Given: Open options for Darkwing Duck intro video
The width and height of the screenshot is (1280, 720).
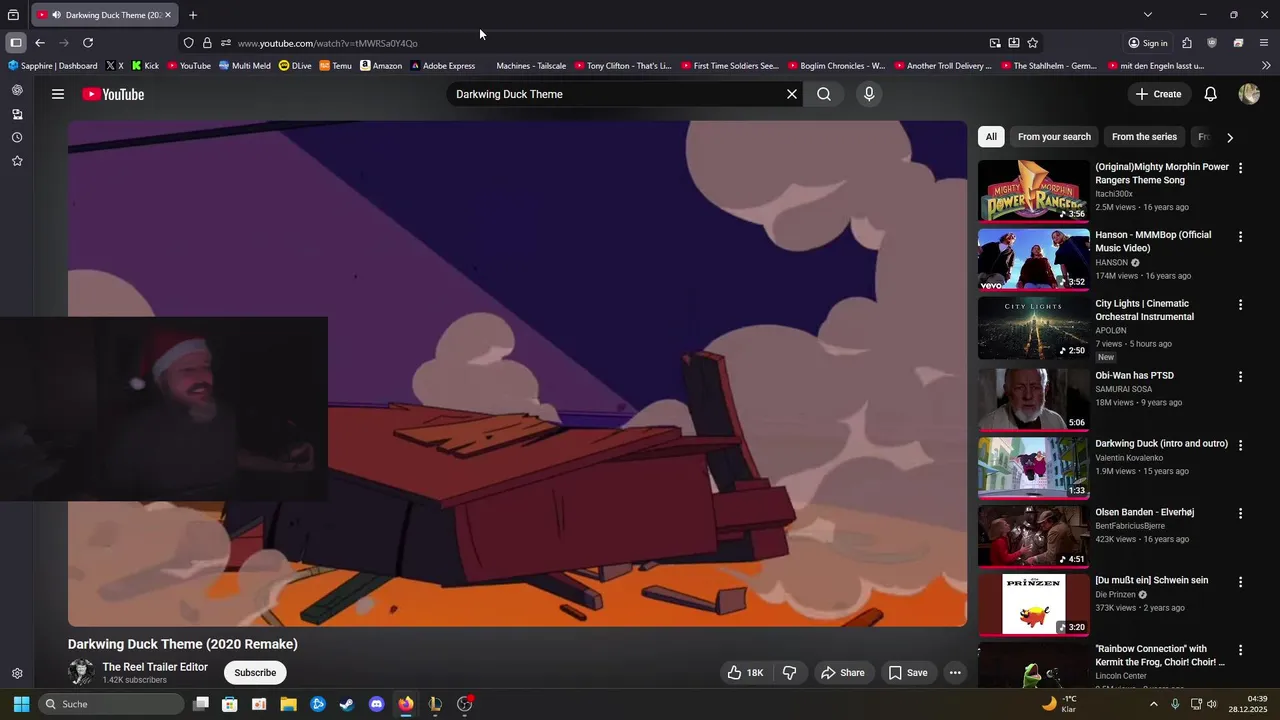Looking at the screenshot, I should pyautogui.click(x=1240, y=445).
